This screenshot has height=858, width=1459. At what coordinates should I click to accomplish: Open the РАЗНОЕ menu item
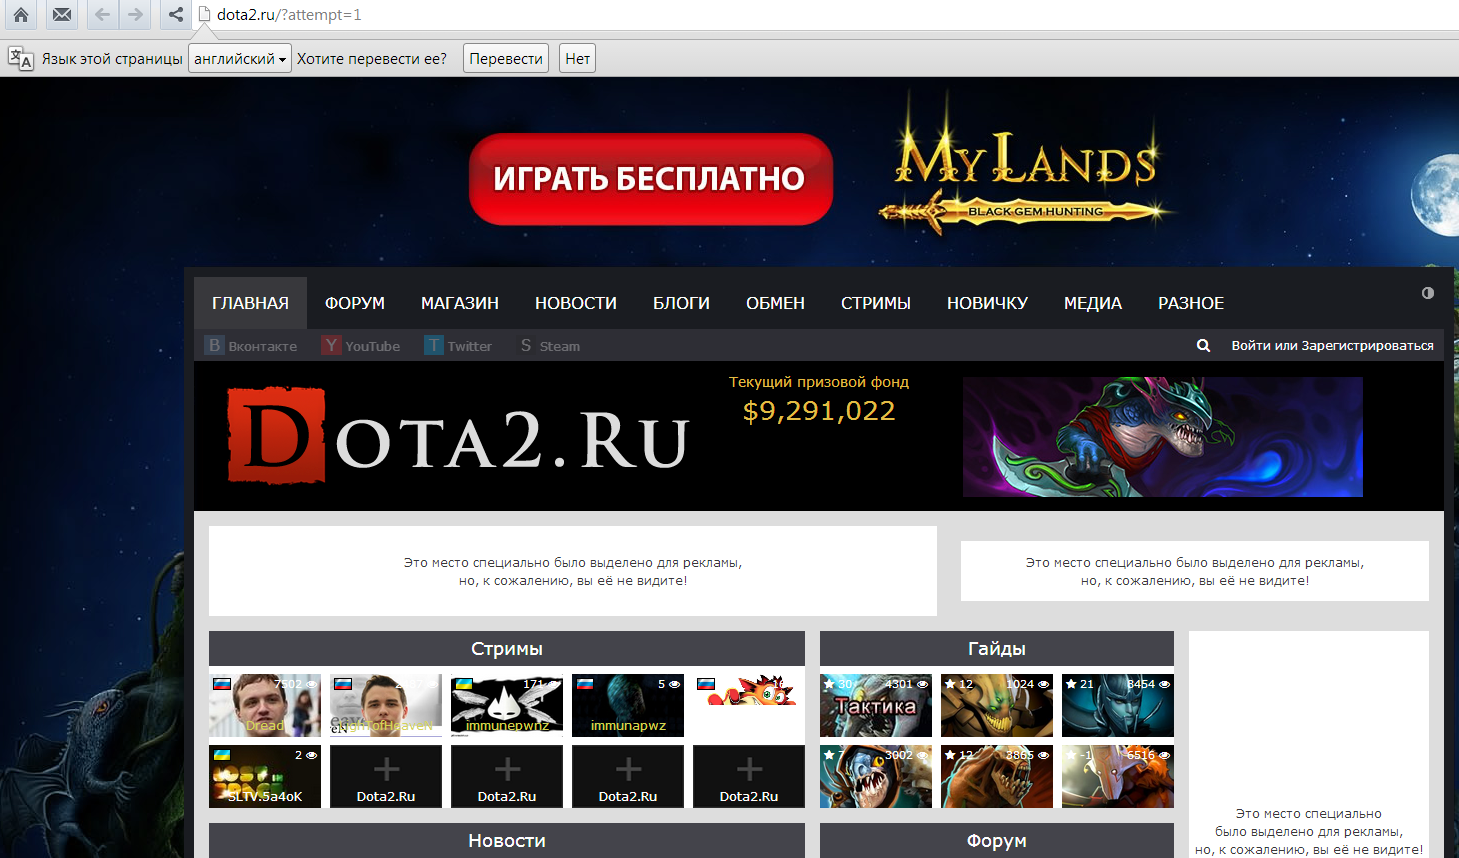pyautogui.click(x=1191, y=303)
